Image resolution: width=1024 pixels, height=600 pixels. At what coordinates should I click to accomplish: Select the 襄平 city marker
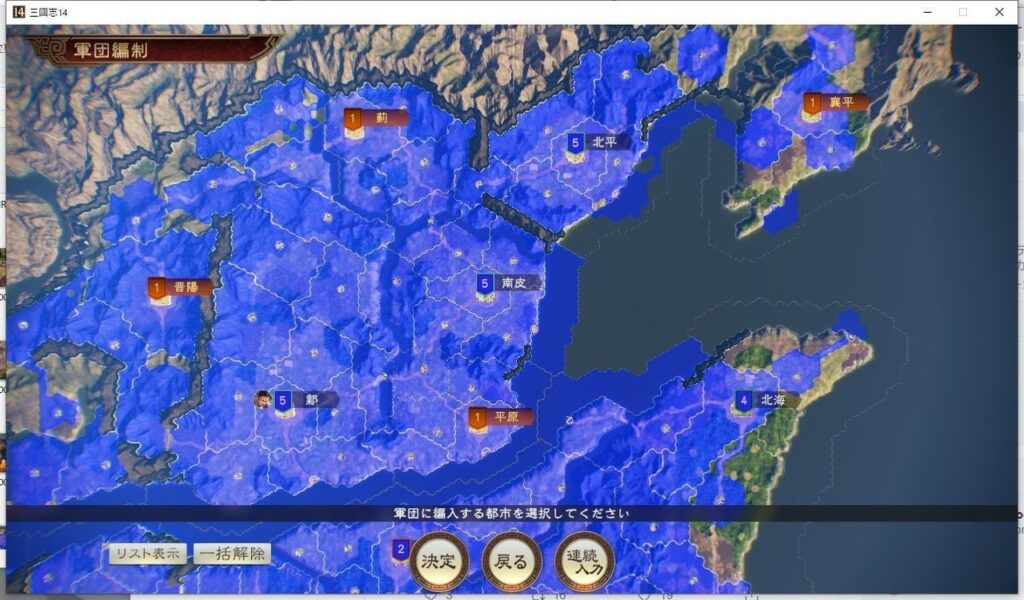click(x=835, y=103)
